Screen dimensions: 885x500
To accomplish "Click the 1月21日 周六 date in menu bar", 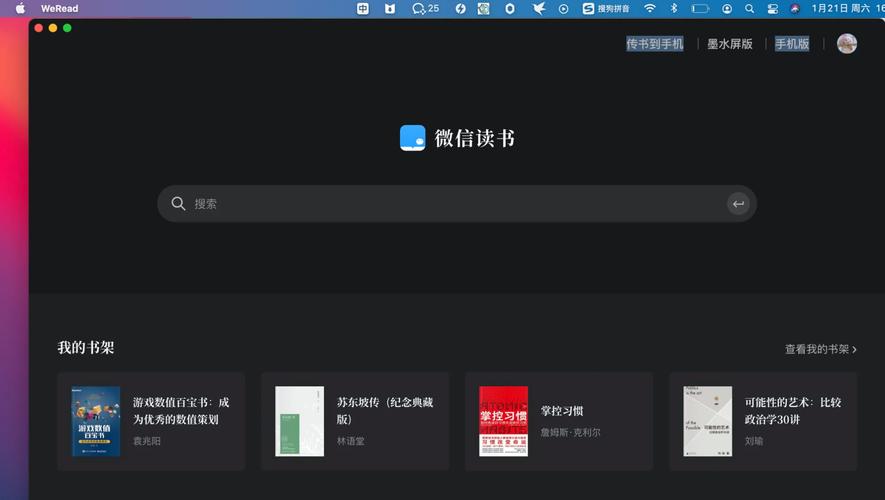I will point(840,8).
